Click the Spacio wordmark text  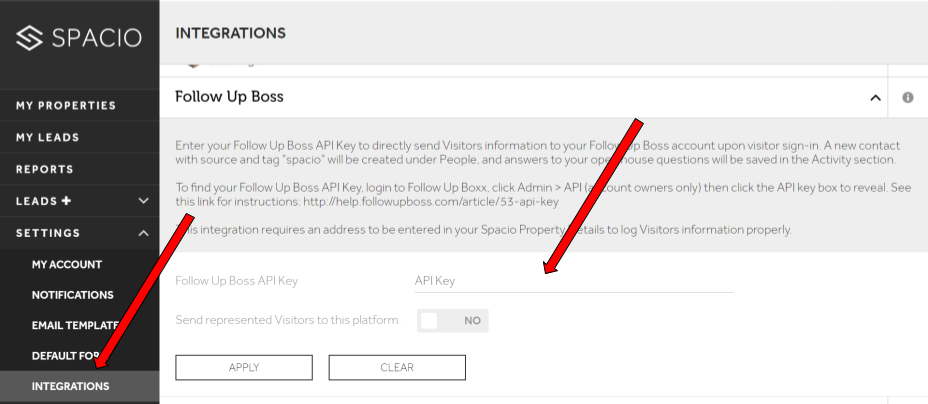pyautogui.click(x=96, y=38)
